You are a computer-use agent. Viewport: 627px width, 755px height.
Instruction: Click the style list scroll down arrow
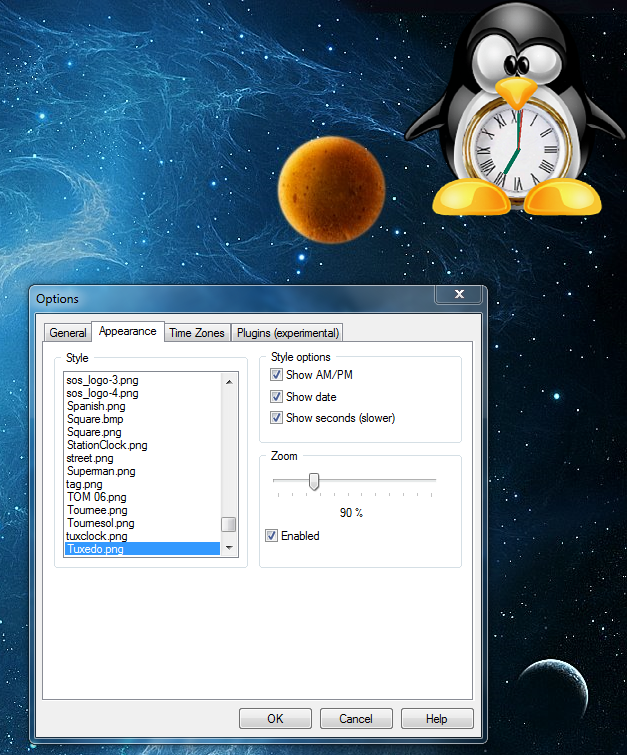pos(229,547)
